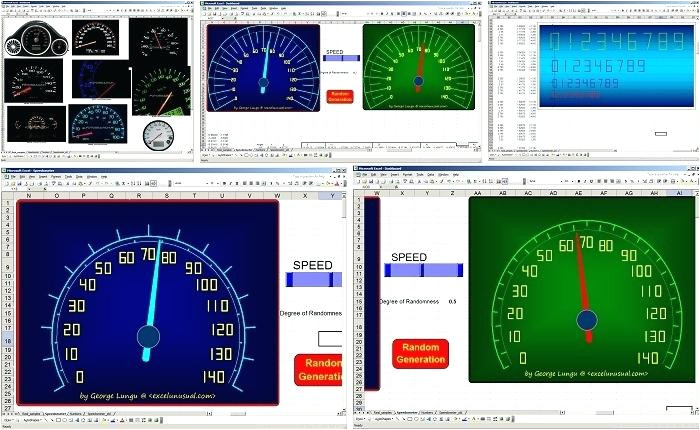Viewport: 700px width, 430px height.
Task: Click the blue needle hub on the large blue speedometer
Action: [148, 335]
